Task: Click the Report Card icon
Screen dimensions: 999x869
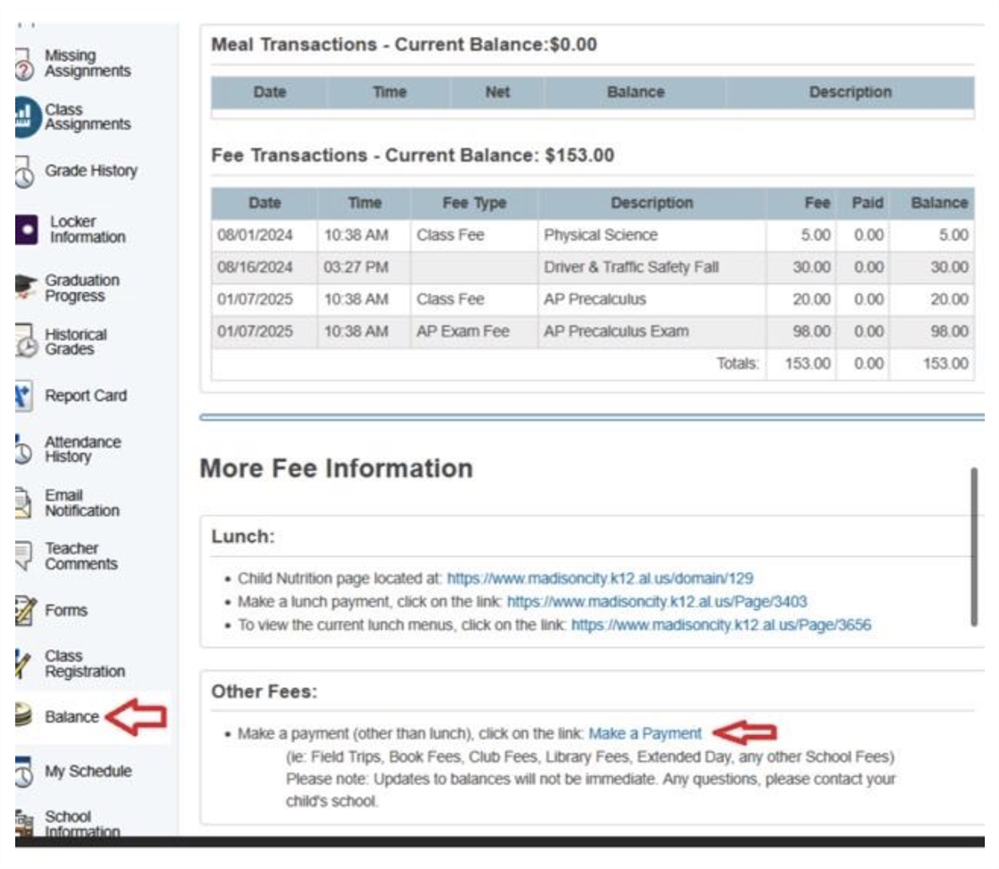Action: click(23, 396)
